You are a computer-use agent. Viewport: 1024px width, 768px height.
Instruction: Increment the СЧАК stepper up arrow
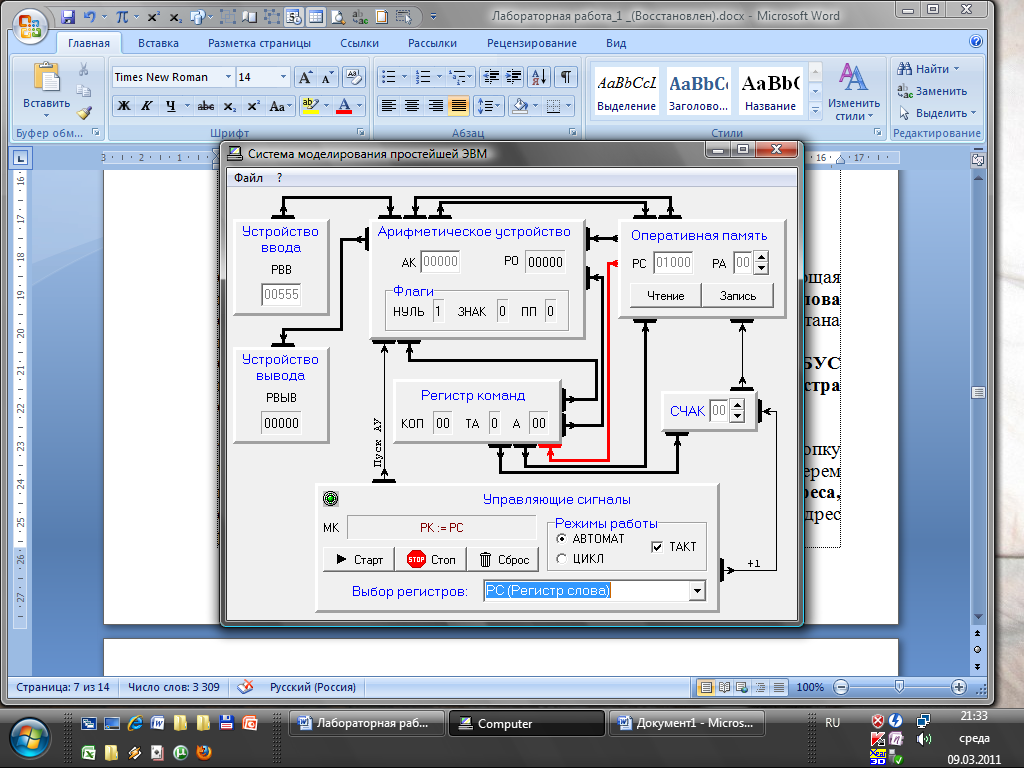pyautogui.click(x=737, y=406)
